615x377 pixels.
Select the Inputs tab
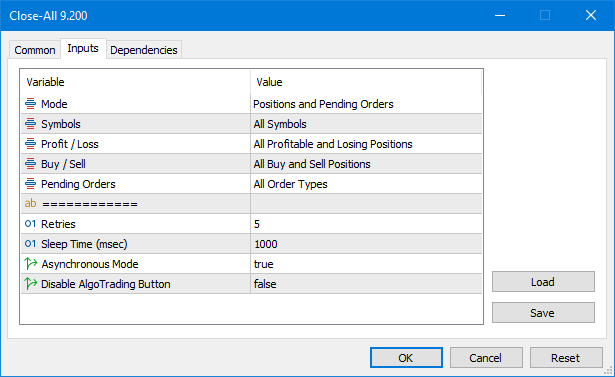point(83,48)
